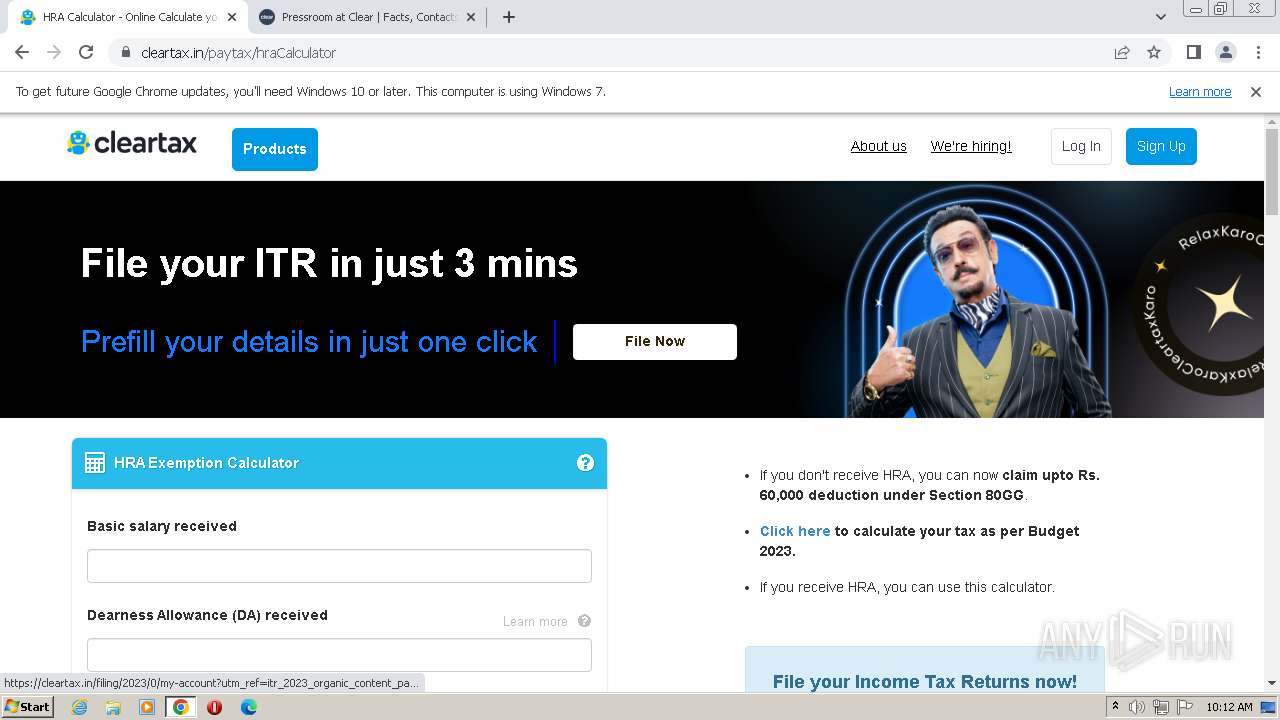Viewport: 1280px width, 720px height.
Task: Open a new tab with plus icon
Action: 509,17
